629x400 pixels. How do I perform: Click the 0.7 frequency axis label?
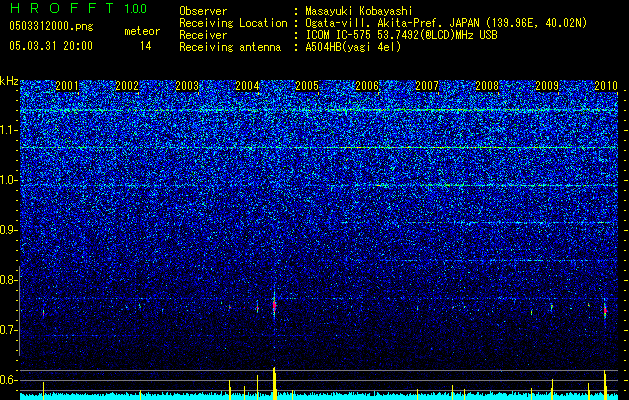point(9,330)
